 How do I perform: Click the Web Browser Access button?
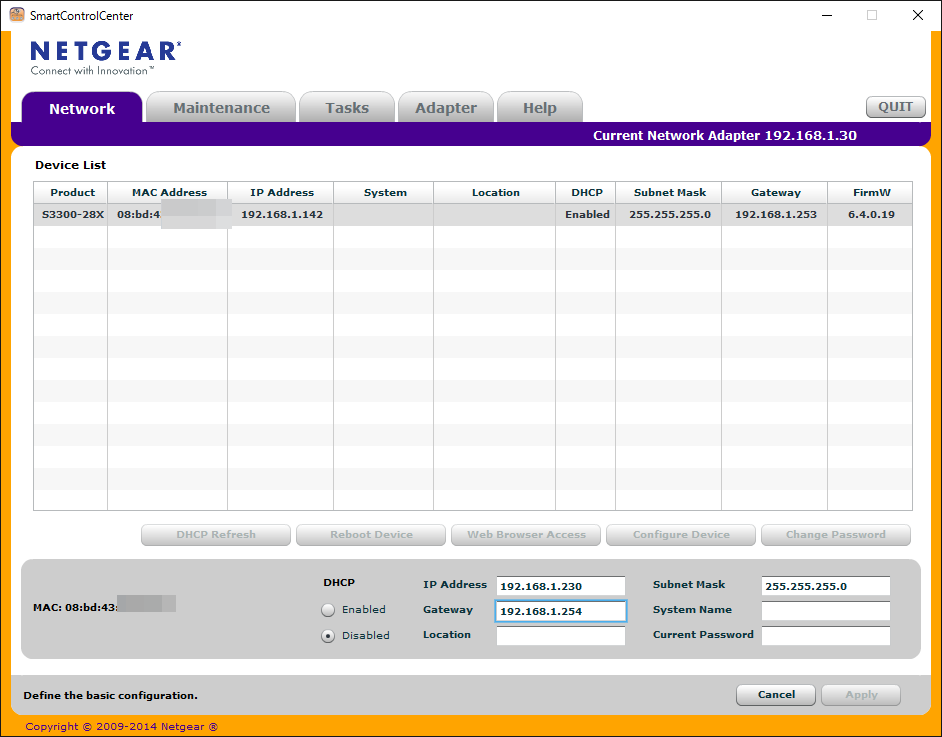pyautogui.click(x=526, y=535)
